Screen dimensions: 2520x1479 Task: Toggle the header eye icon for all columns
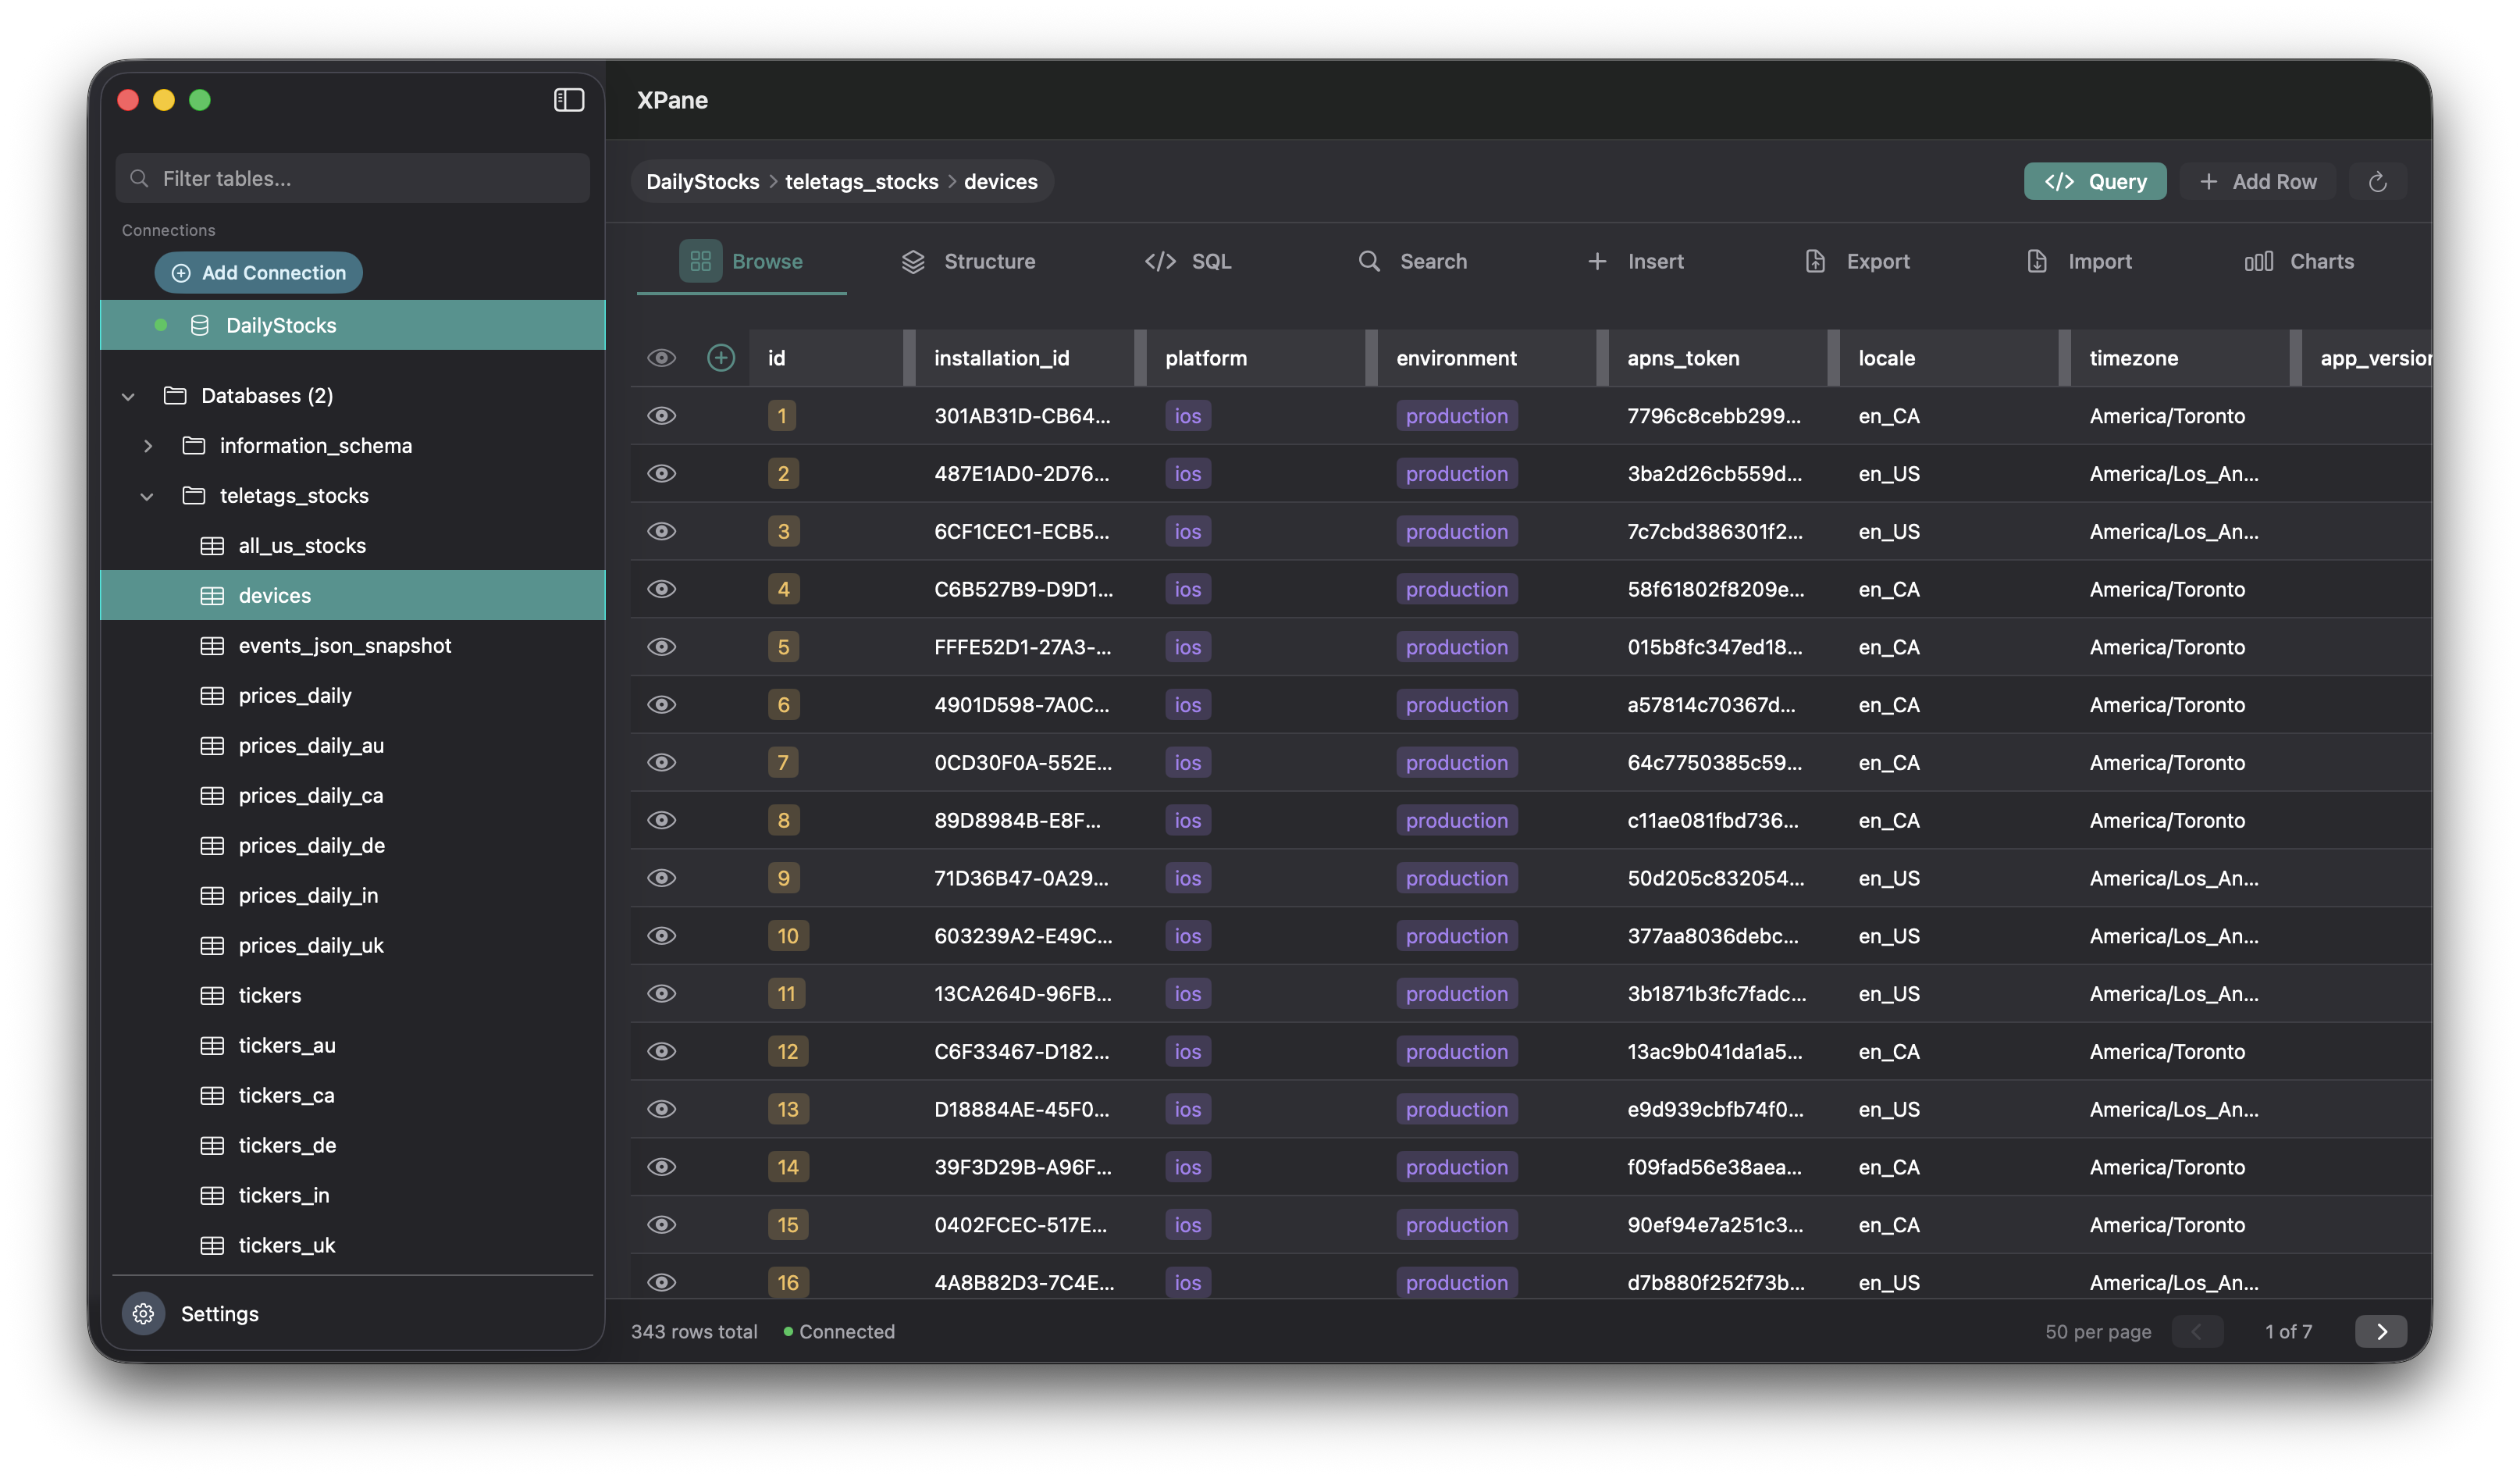click(661, 358)
